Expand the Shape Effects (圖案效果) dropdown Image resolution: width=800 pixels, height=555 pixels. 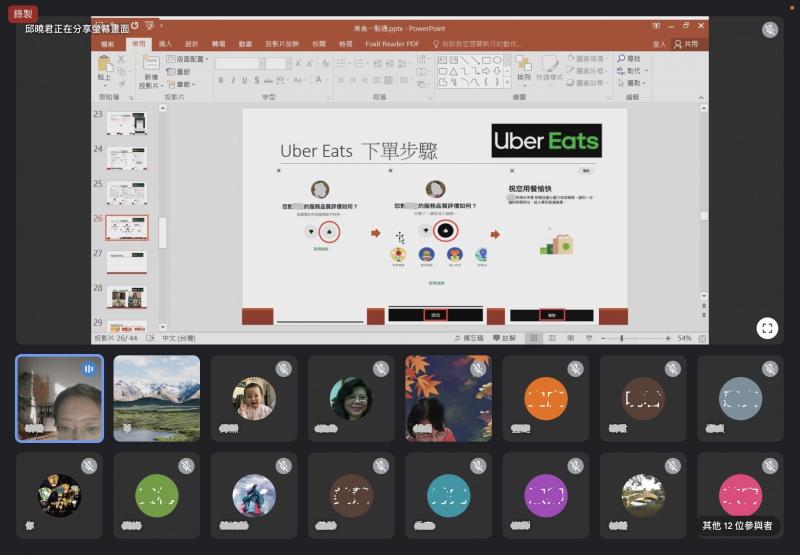[x=587, y=82]
